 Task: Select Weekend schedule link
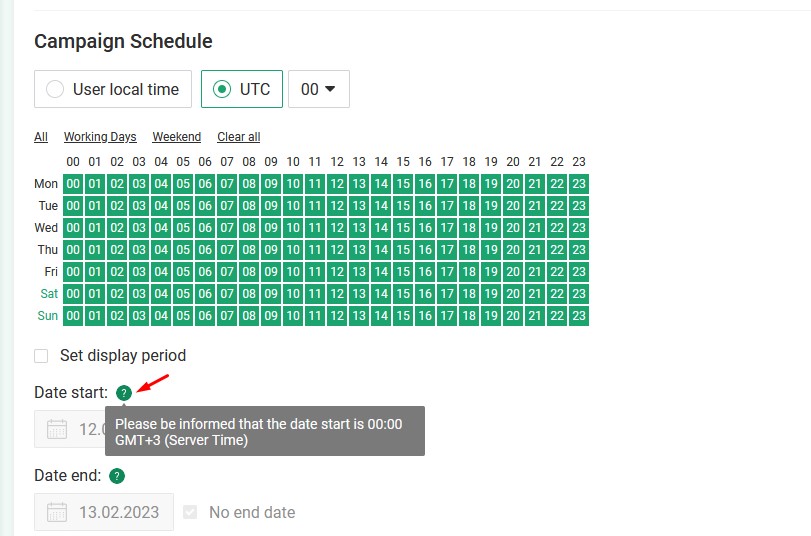176,137
